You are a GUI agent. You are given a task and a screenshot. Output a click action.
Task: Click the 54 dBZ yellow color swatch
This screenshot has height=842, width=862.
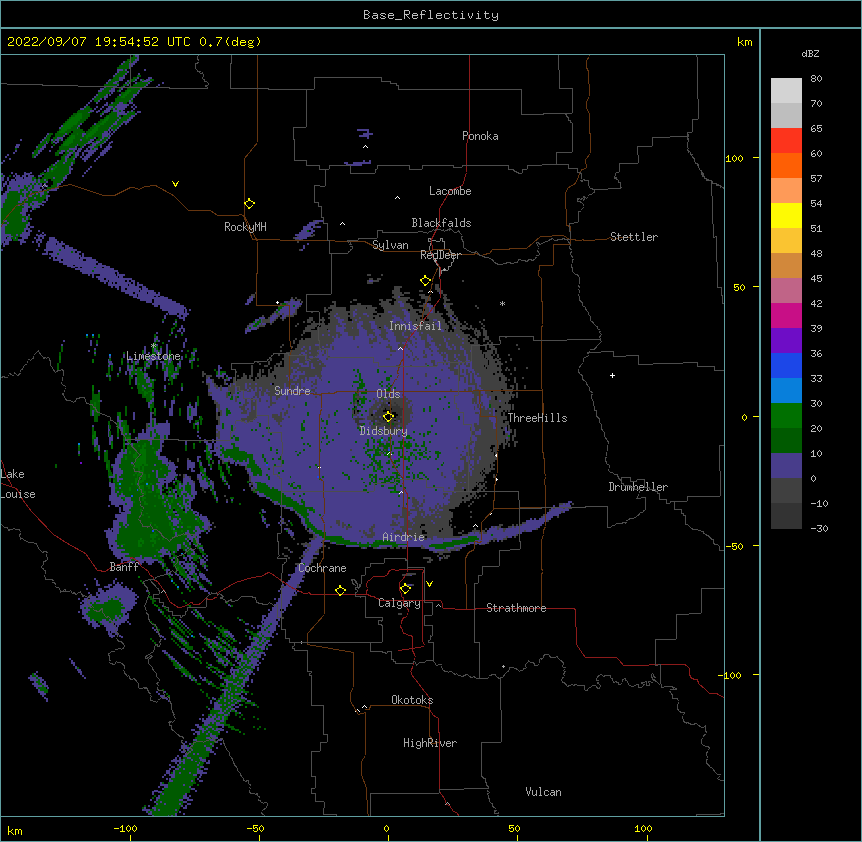tap(786, 215)
